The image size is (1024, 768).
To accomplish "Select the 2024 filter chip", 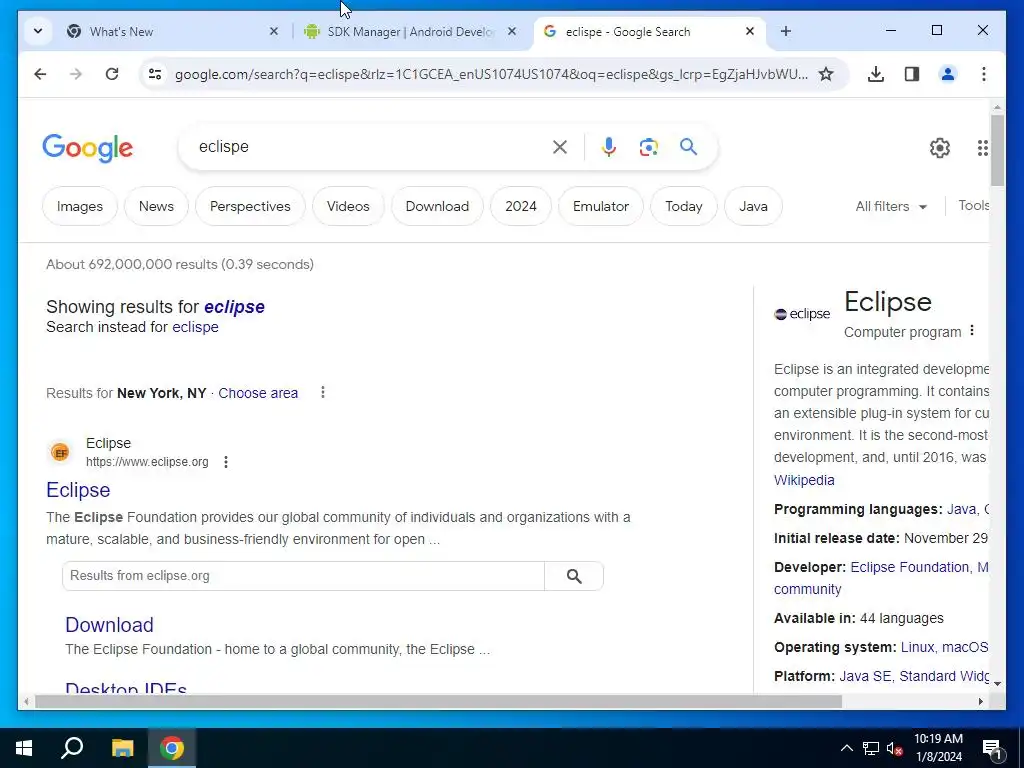I will tap(520, 206).
